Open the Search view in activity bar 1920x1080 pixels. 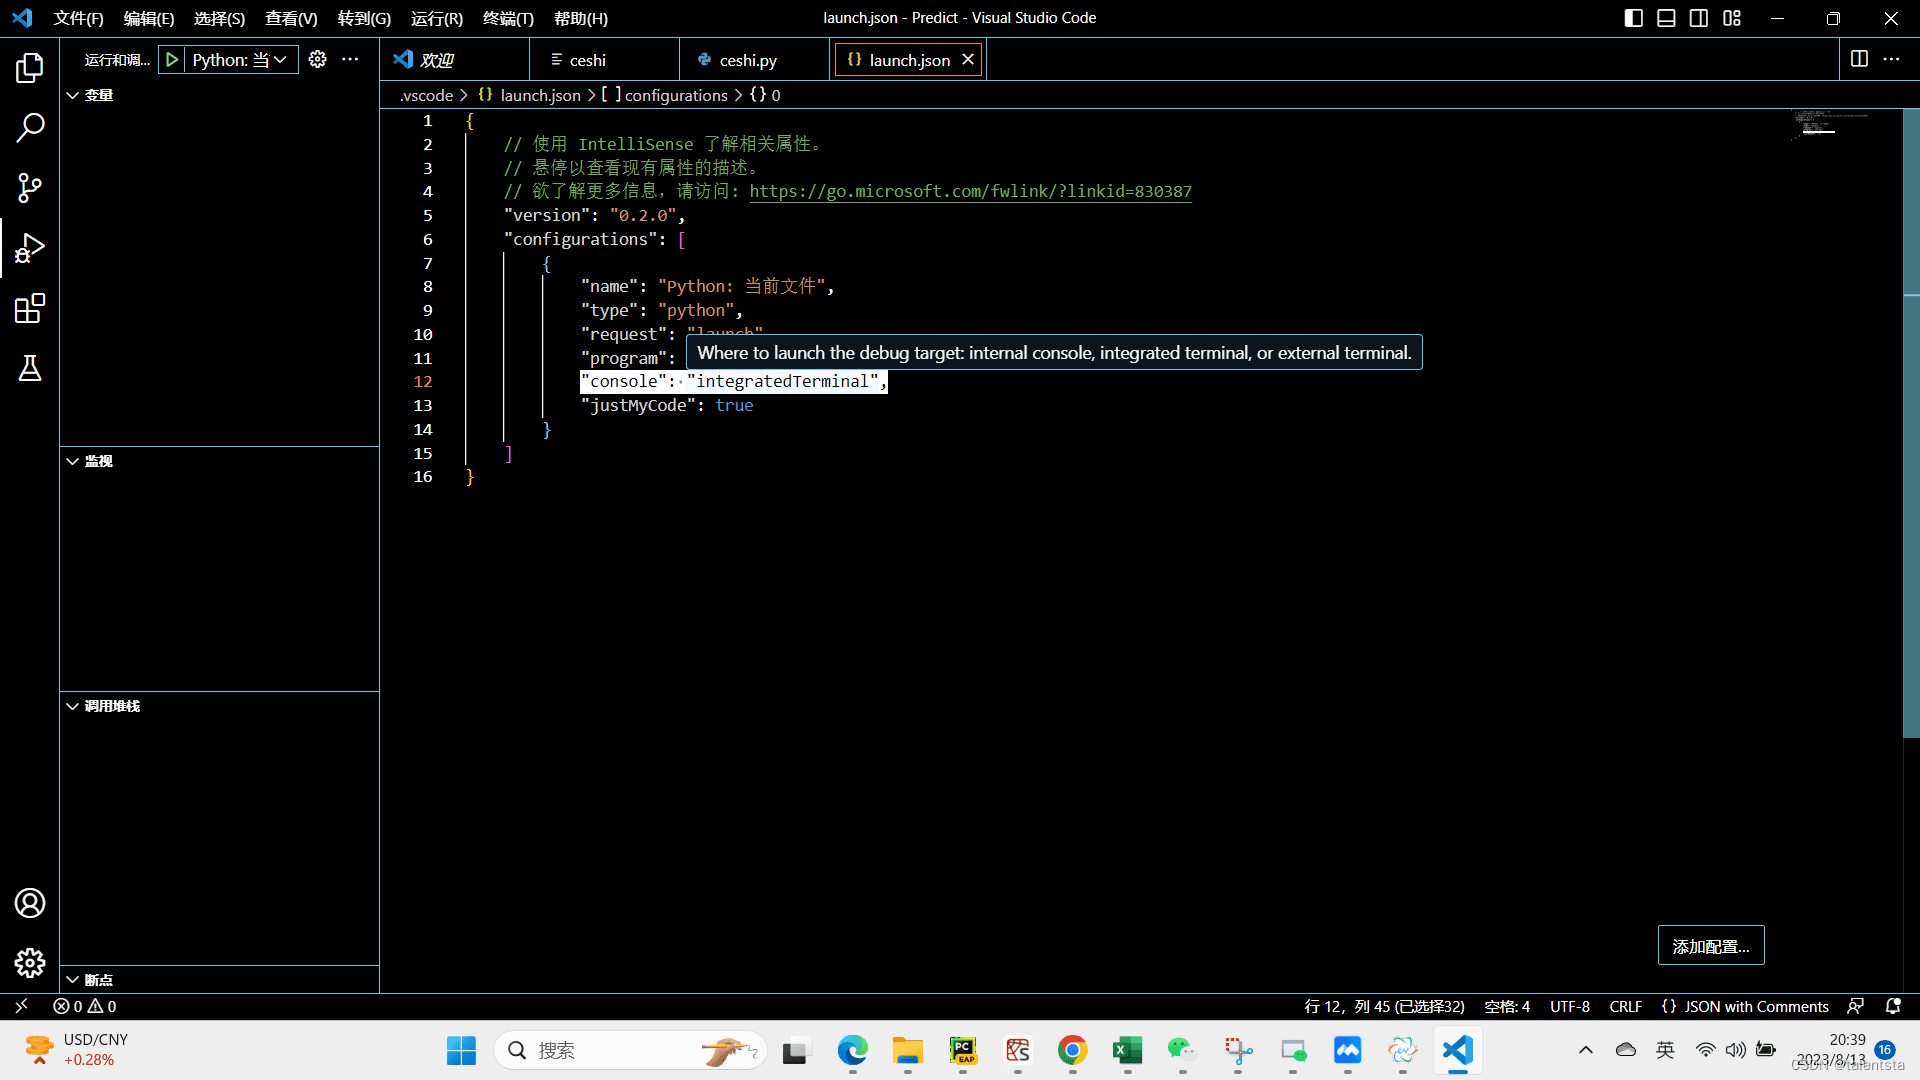pyautogui.click(x=30, y=128)
